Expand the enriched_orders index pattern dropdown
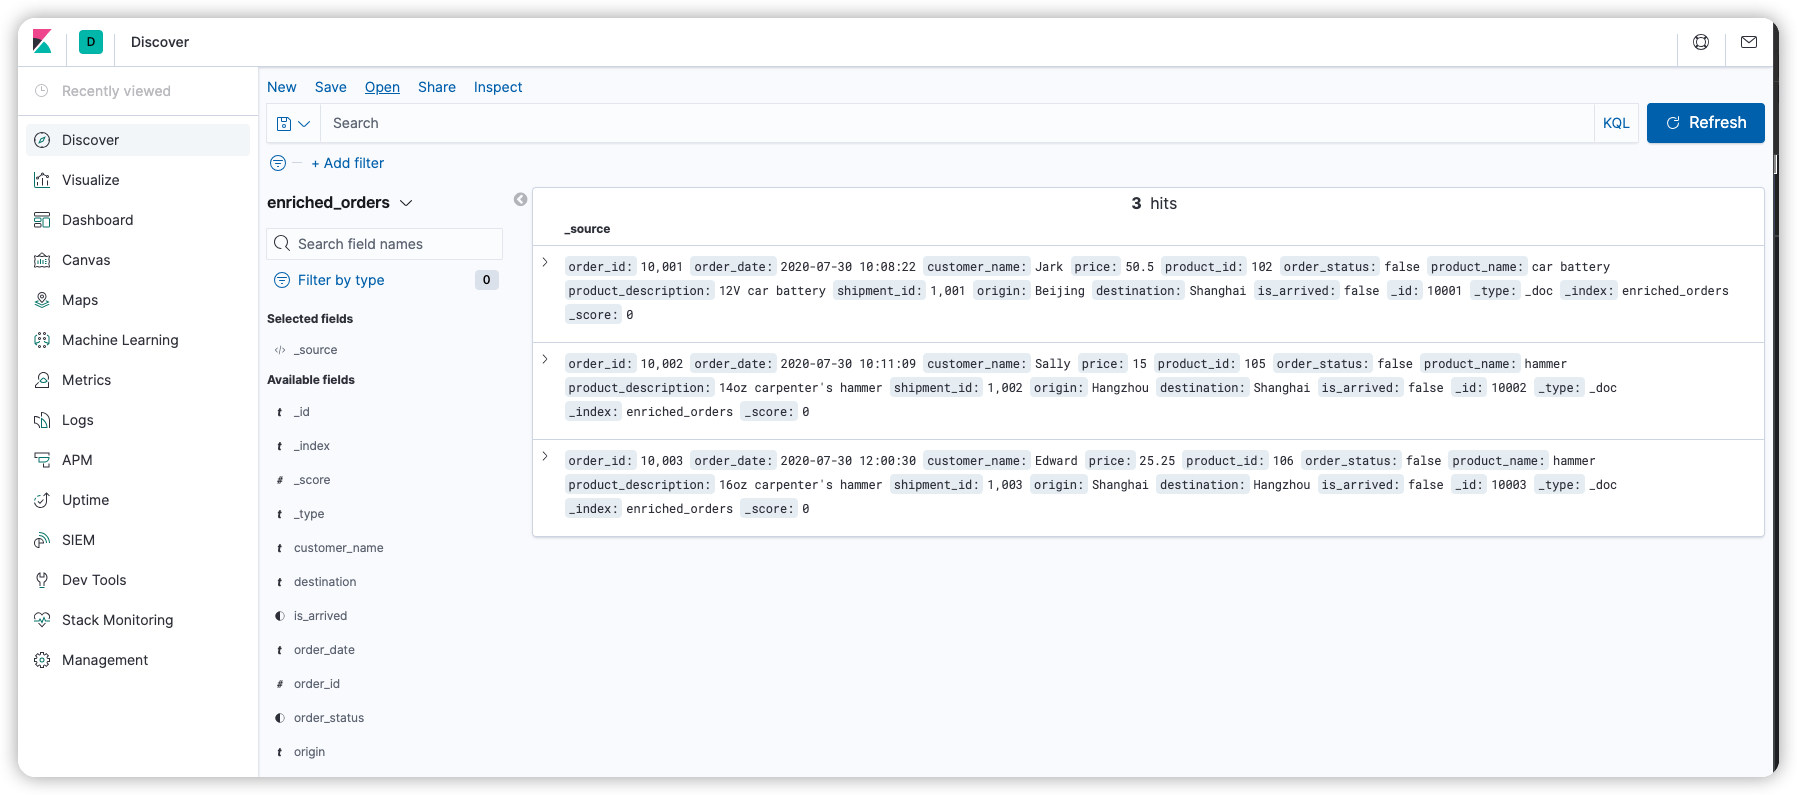Screen dimensions: 1797x795 pos(406,203)
